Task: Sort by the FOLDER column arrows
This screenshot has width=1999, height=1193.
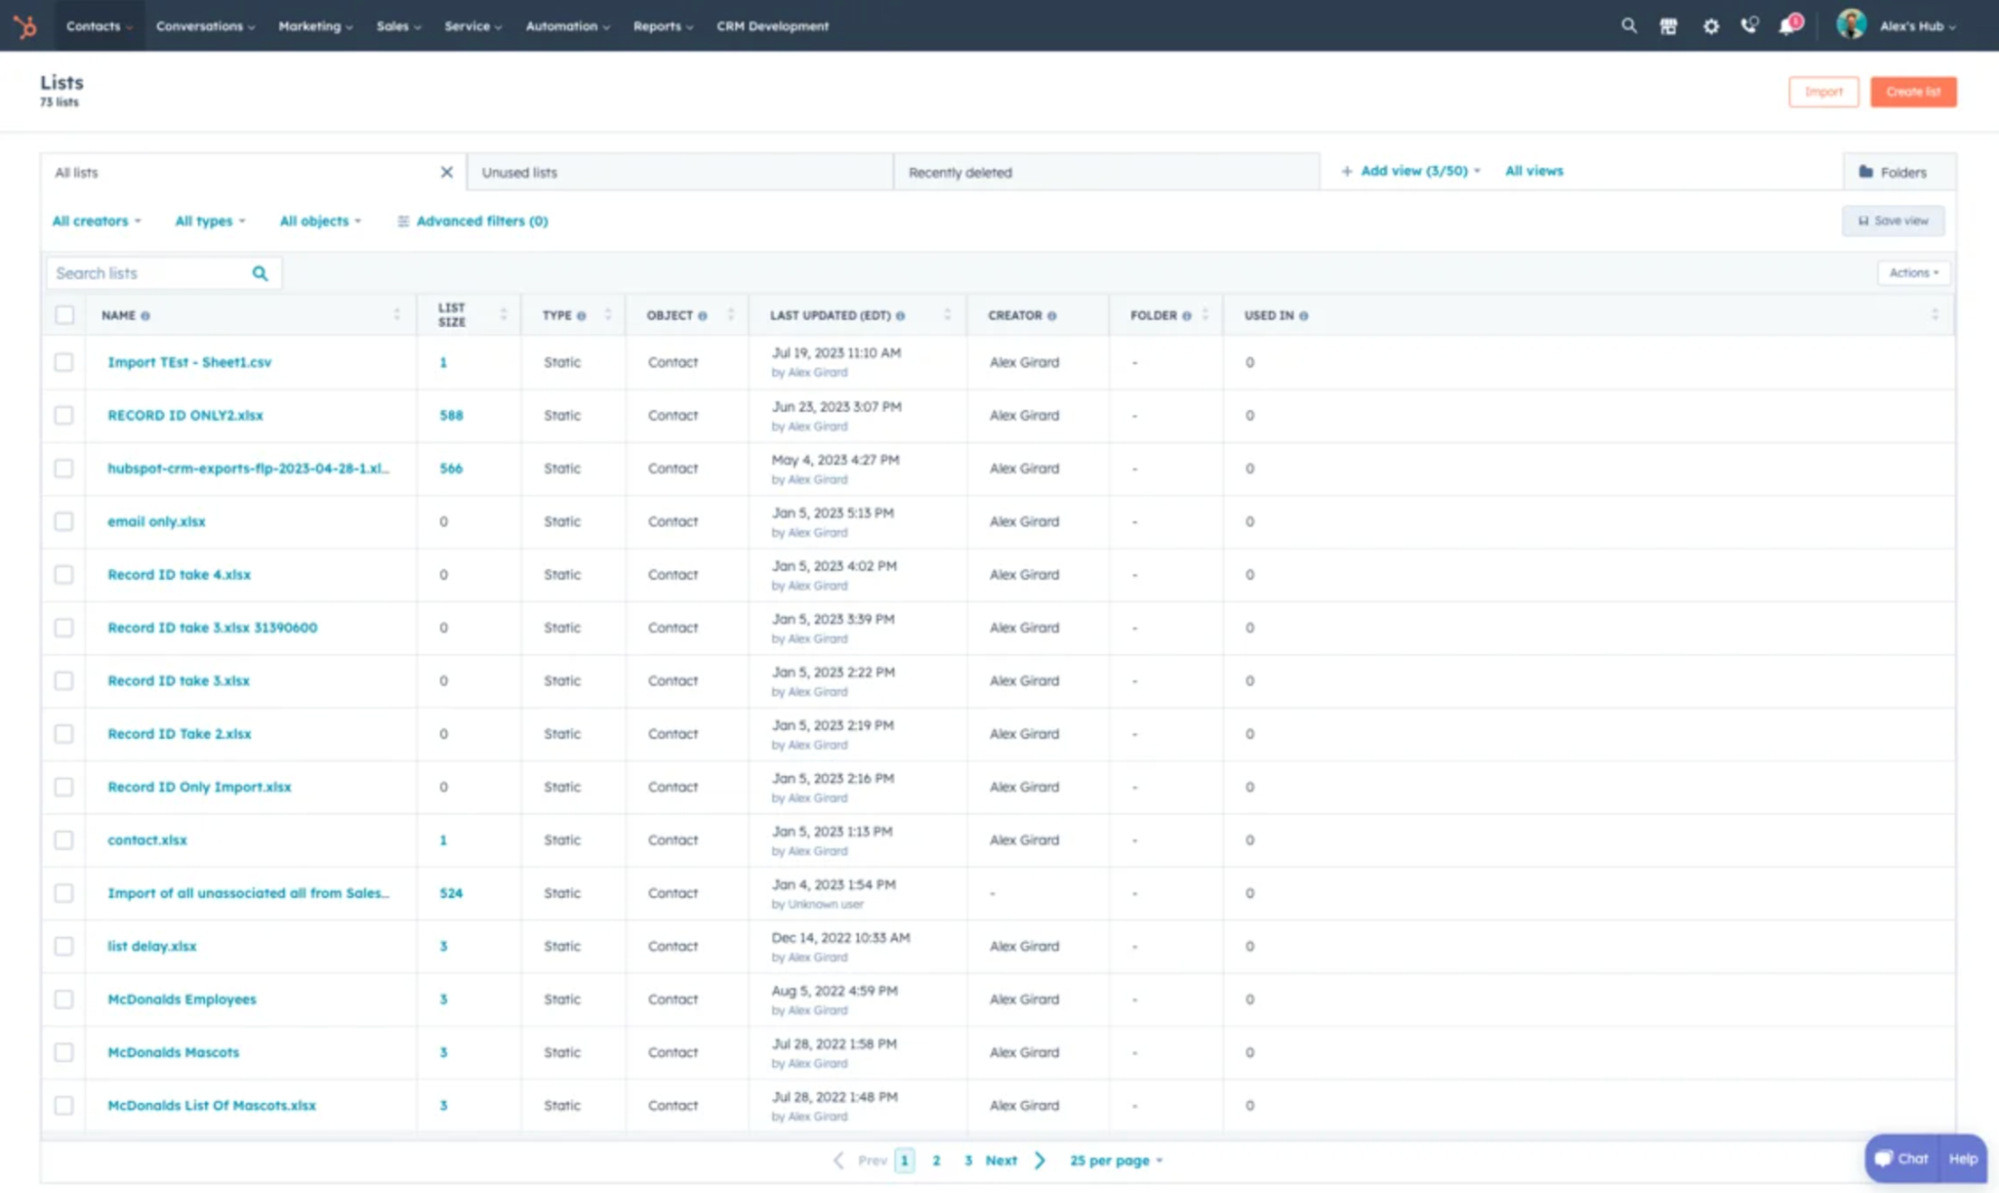Action: pyautogui.click(x=1205, y=315)
